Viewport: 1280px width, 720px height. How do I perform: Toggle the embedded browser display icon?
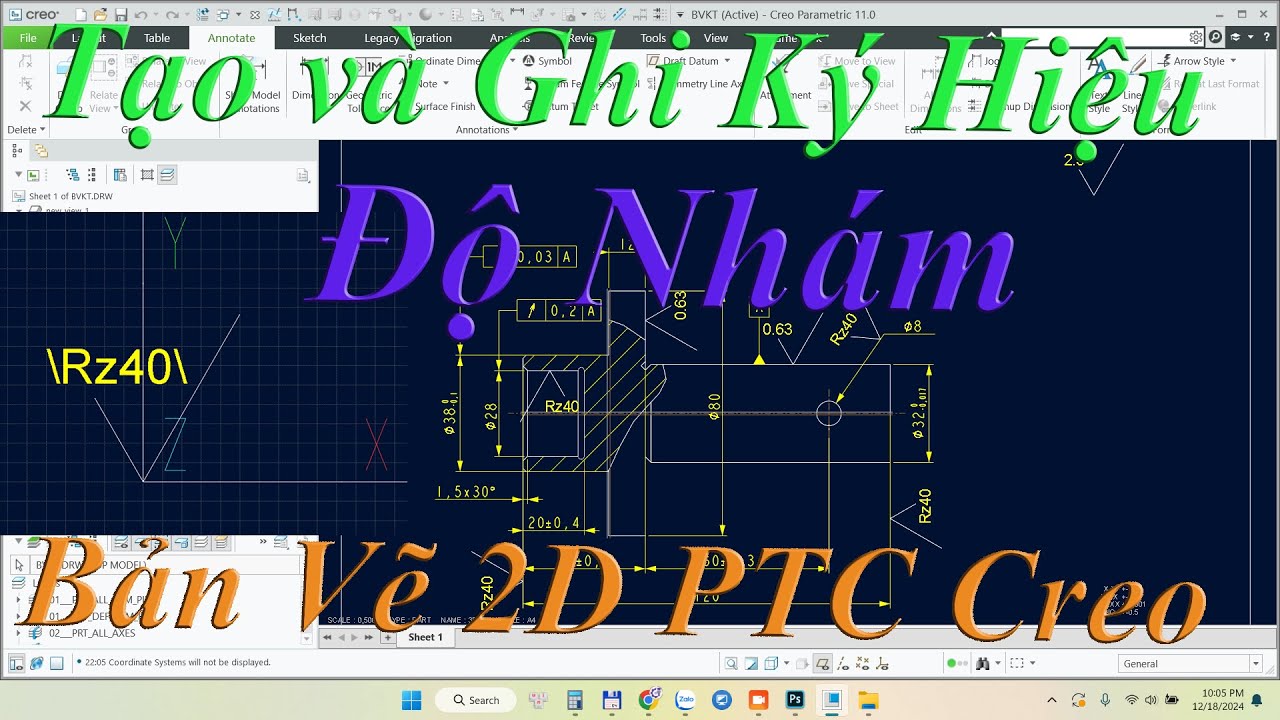pyautogui.click(x=37, y=663)
